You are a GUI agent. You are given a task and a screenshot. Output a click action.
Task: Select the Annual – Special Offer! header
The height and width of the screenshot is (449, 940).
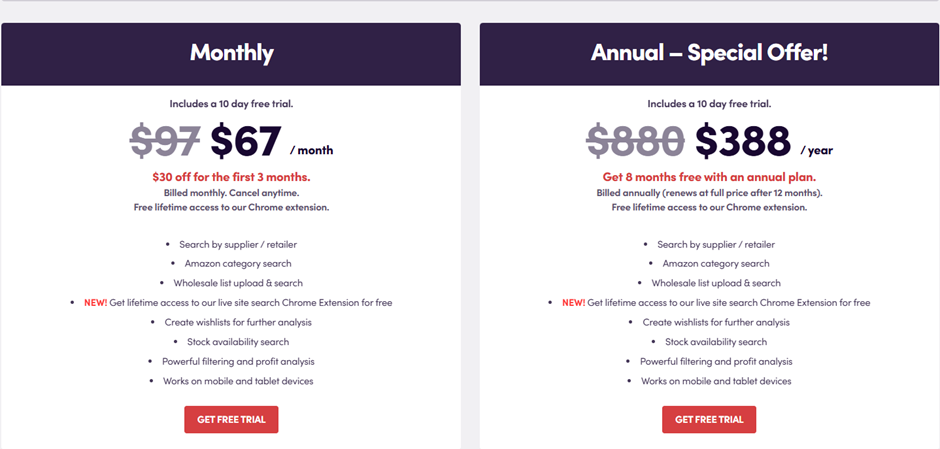(x=709, y=53)
